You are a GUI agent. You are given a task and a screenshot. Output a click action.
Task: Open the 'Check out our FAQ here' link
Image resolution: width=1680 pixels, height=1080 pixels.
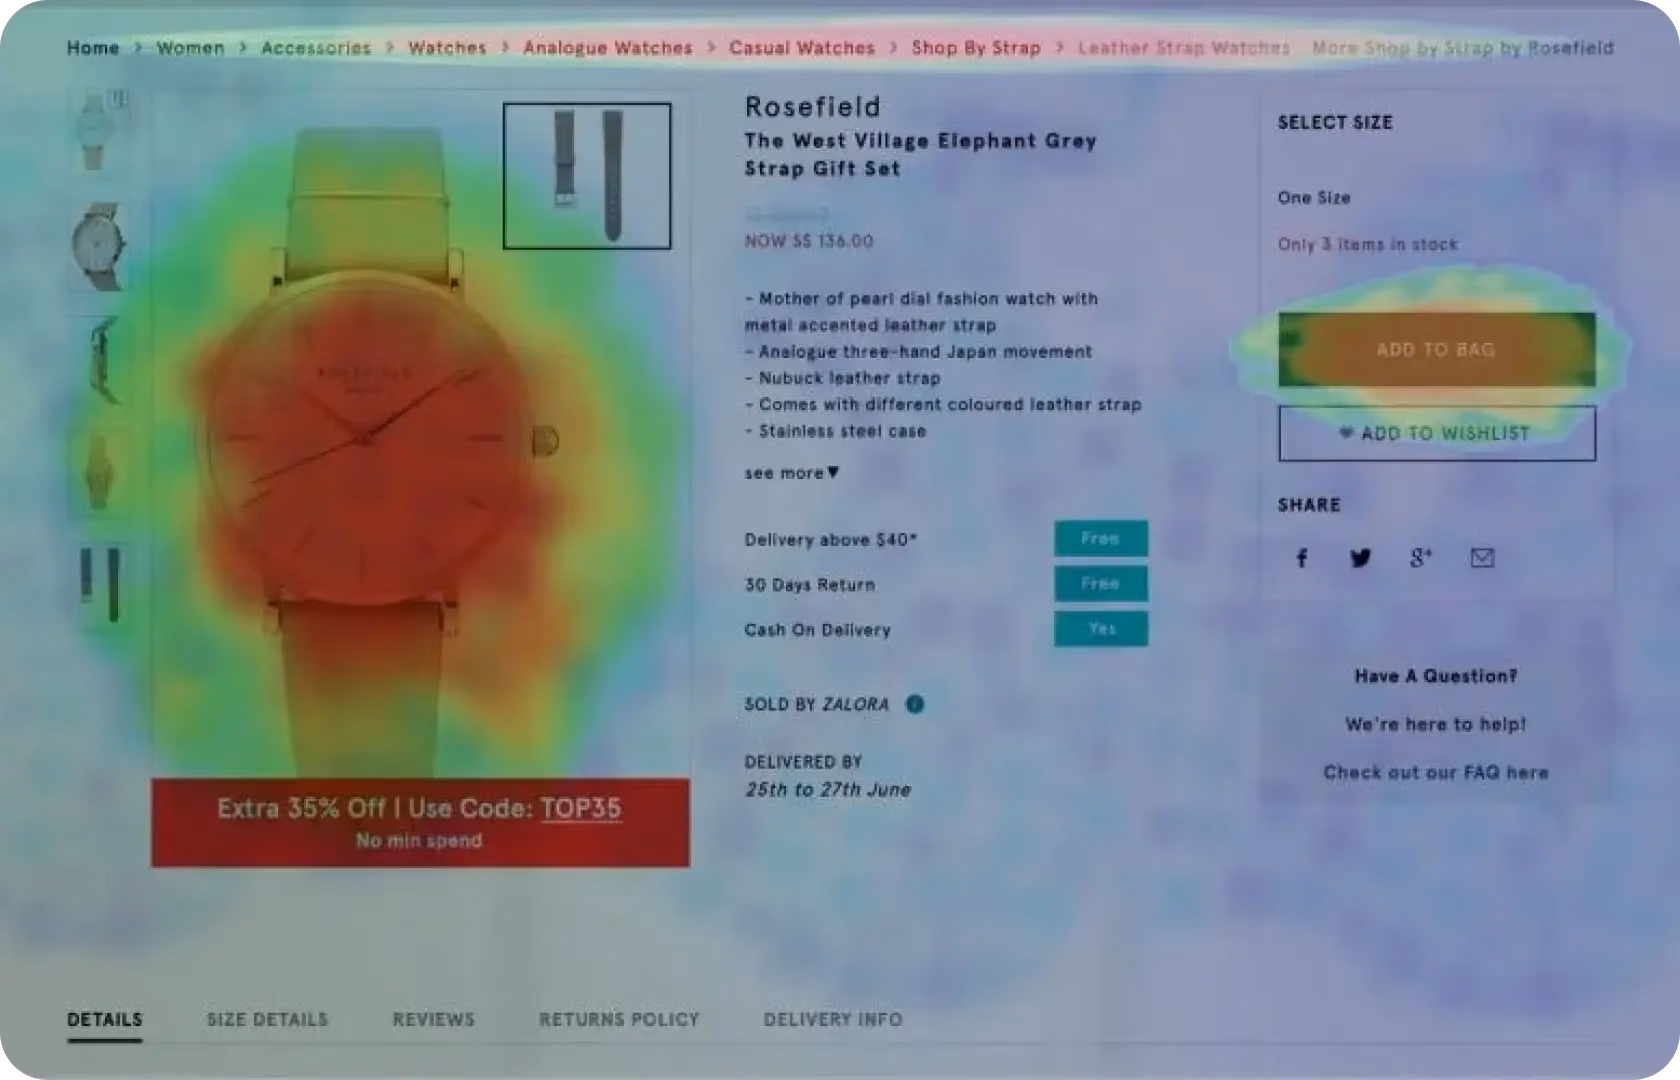(x=1436, y=772)
